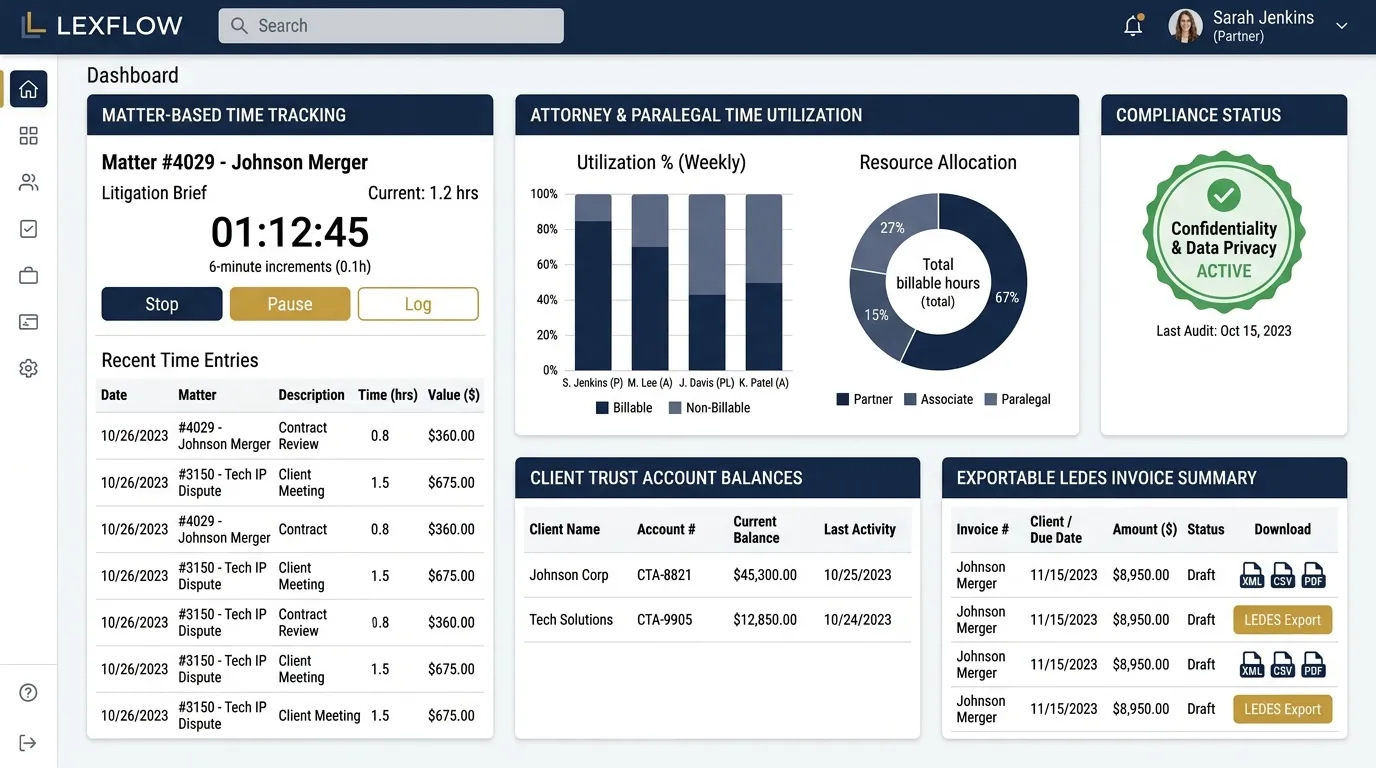Download XML file in the third invoice row
The height and width of the screenshot is (768, 1376).
(1252, 664)
